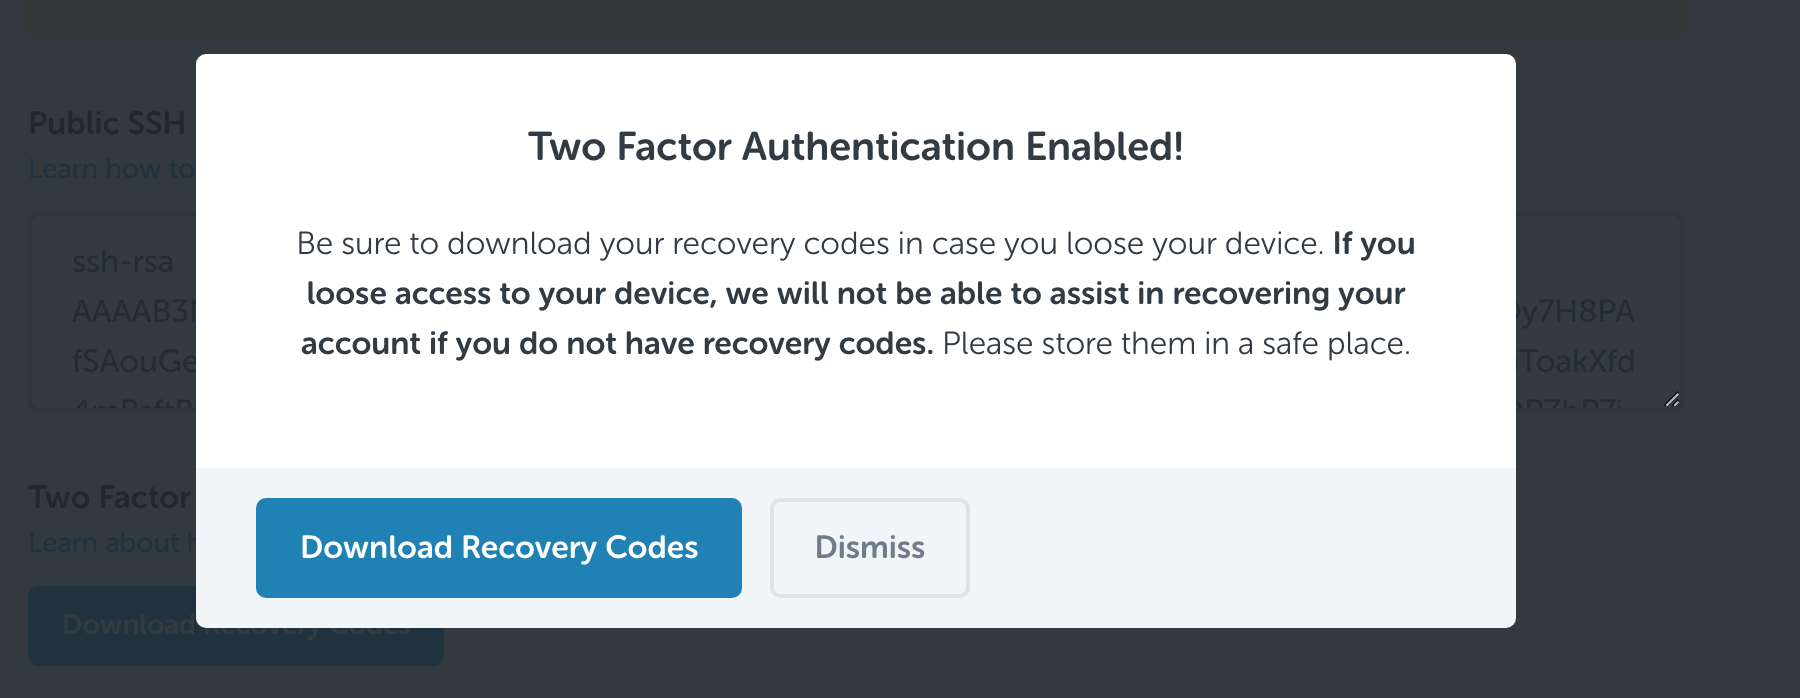Click the bold warning about recovering your account
The height and width of the screenshot is (698, 1800).
click(856, 294)
